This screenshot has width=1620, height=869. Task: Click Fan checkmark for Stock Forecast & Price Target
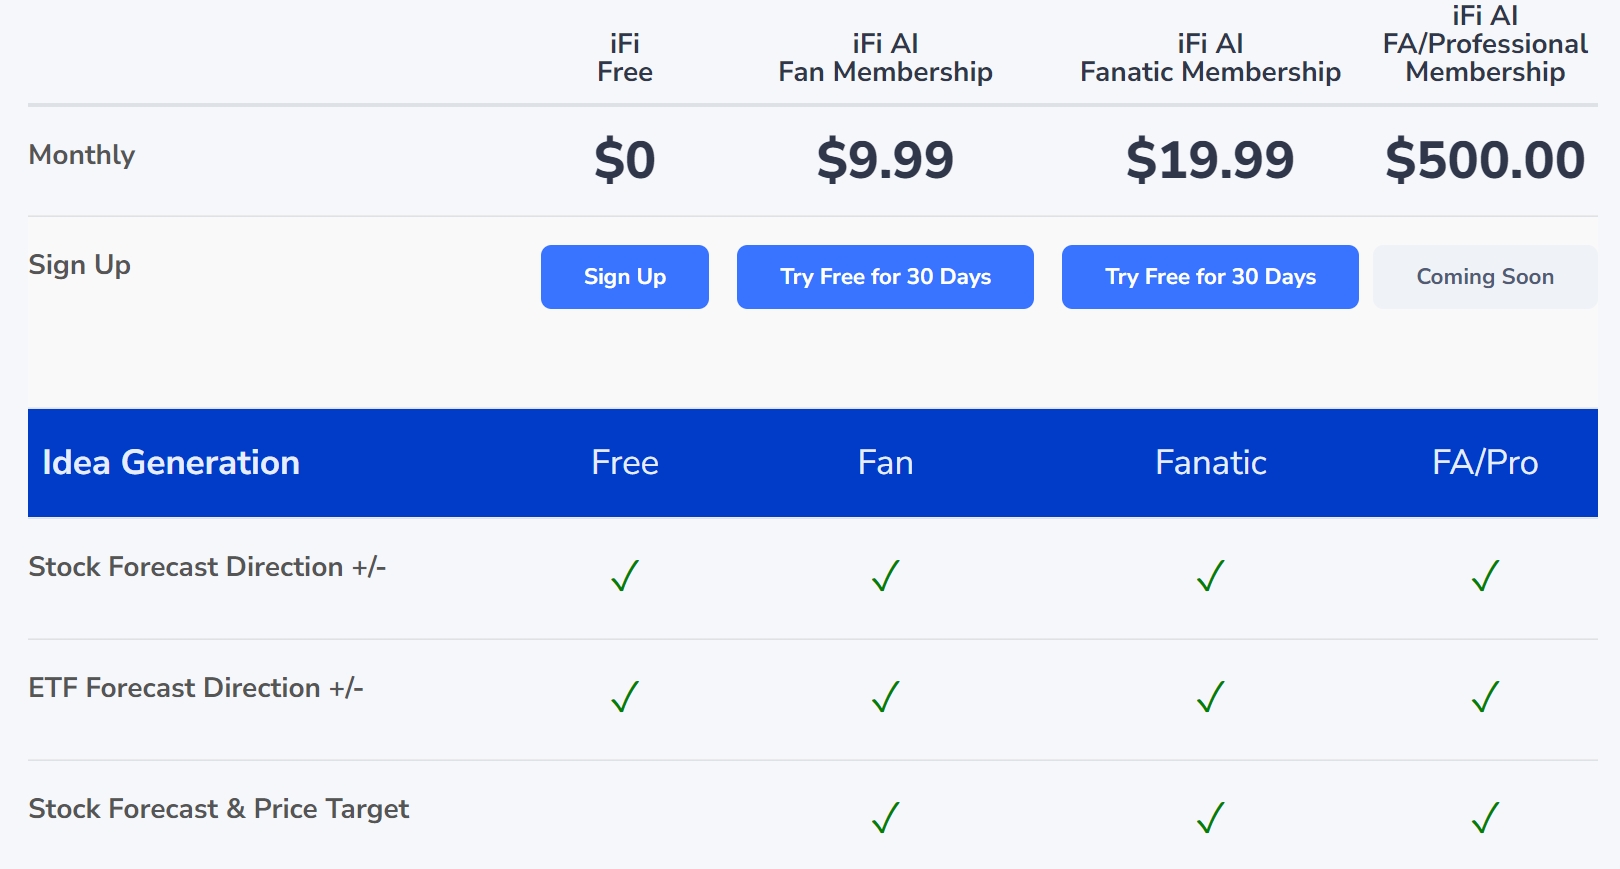point(886,818)
